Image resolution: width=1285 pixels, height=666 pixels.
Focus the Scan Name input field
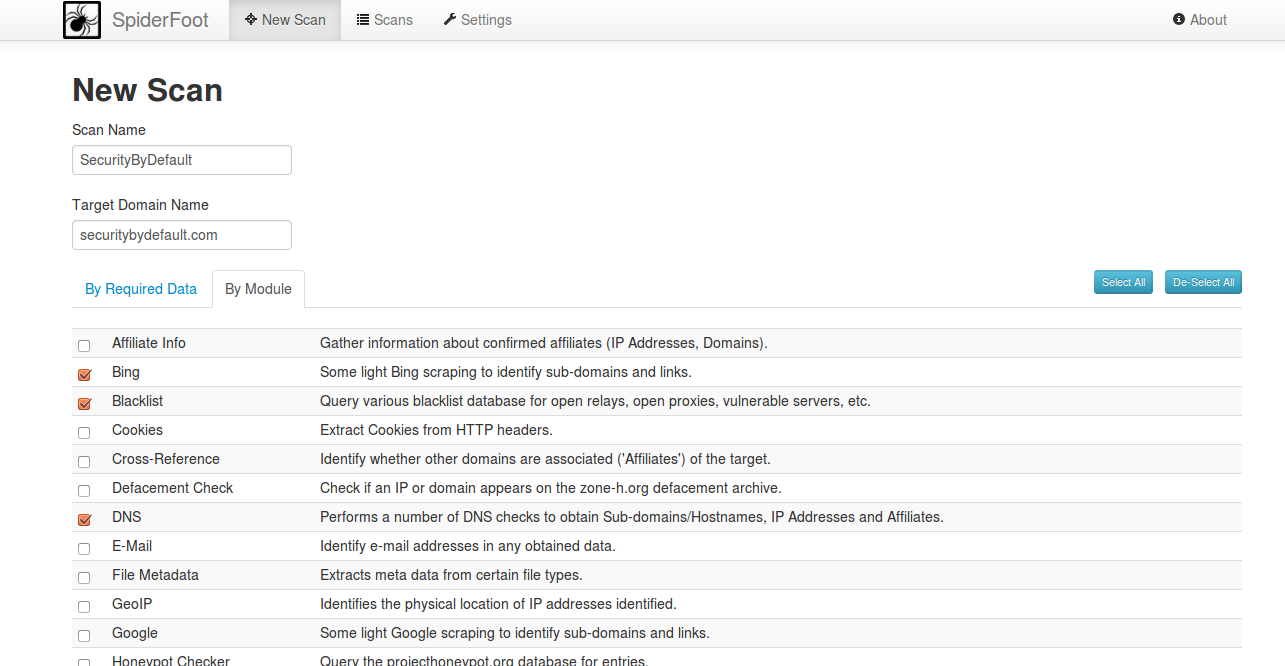182,160
